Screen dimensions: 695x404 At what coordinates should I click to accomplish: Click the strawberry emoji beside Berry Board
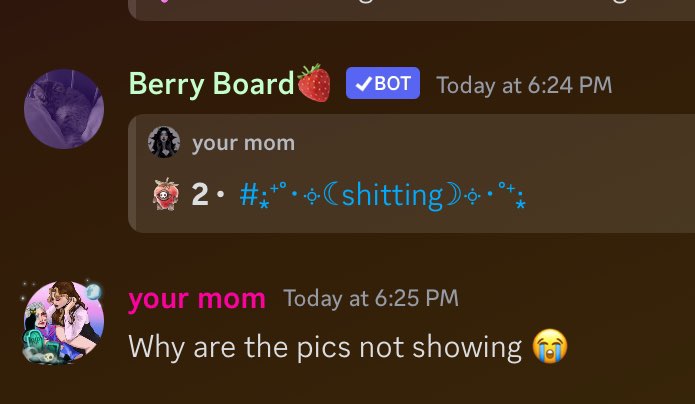[x=314, y=83]
